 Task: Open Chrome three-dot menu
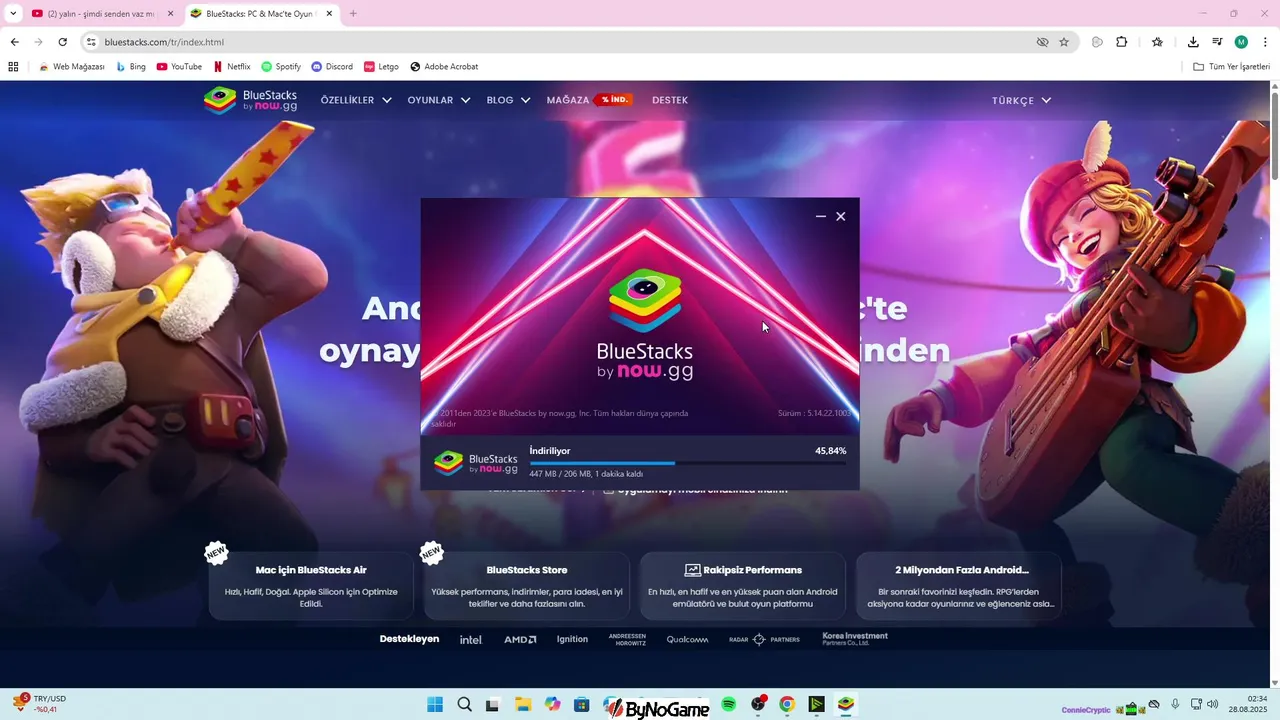click(1264, 42)
